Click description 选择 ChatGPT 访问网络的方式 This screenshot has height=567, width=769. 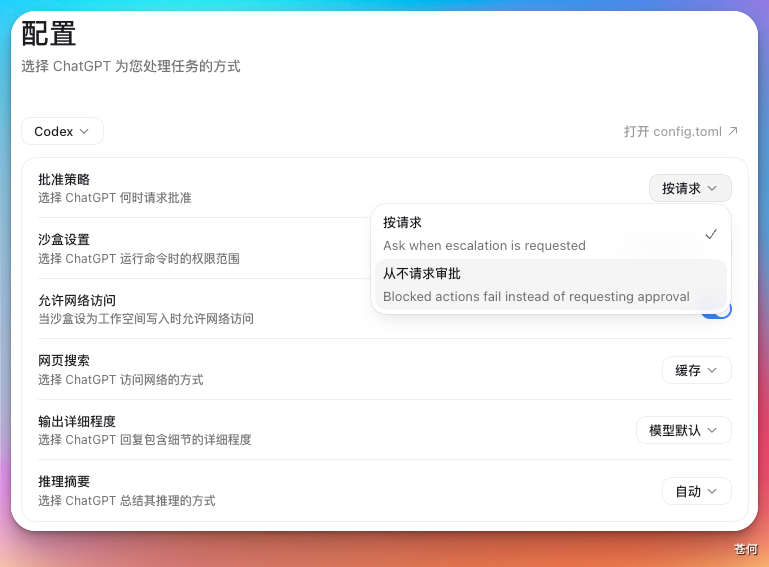(x=121, y=380)
